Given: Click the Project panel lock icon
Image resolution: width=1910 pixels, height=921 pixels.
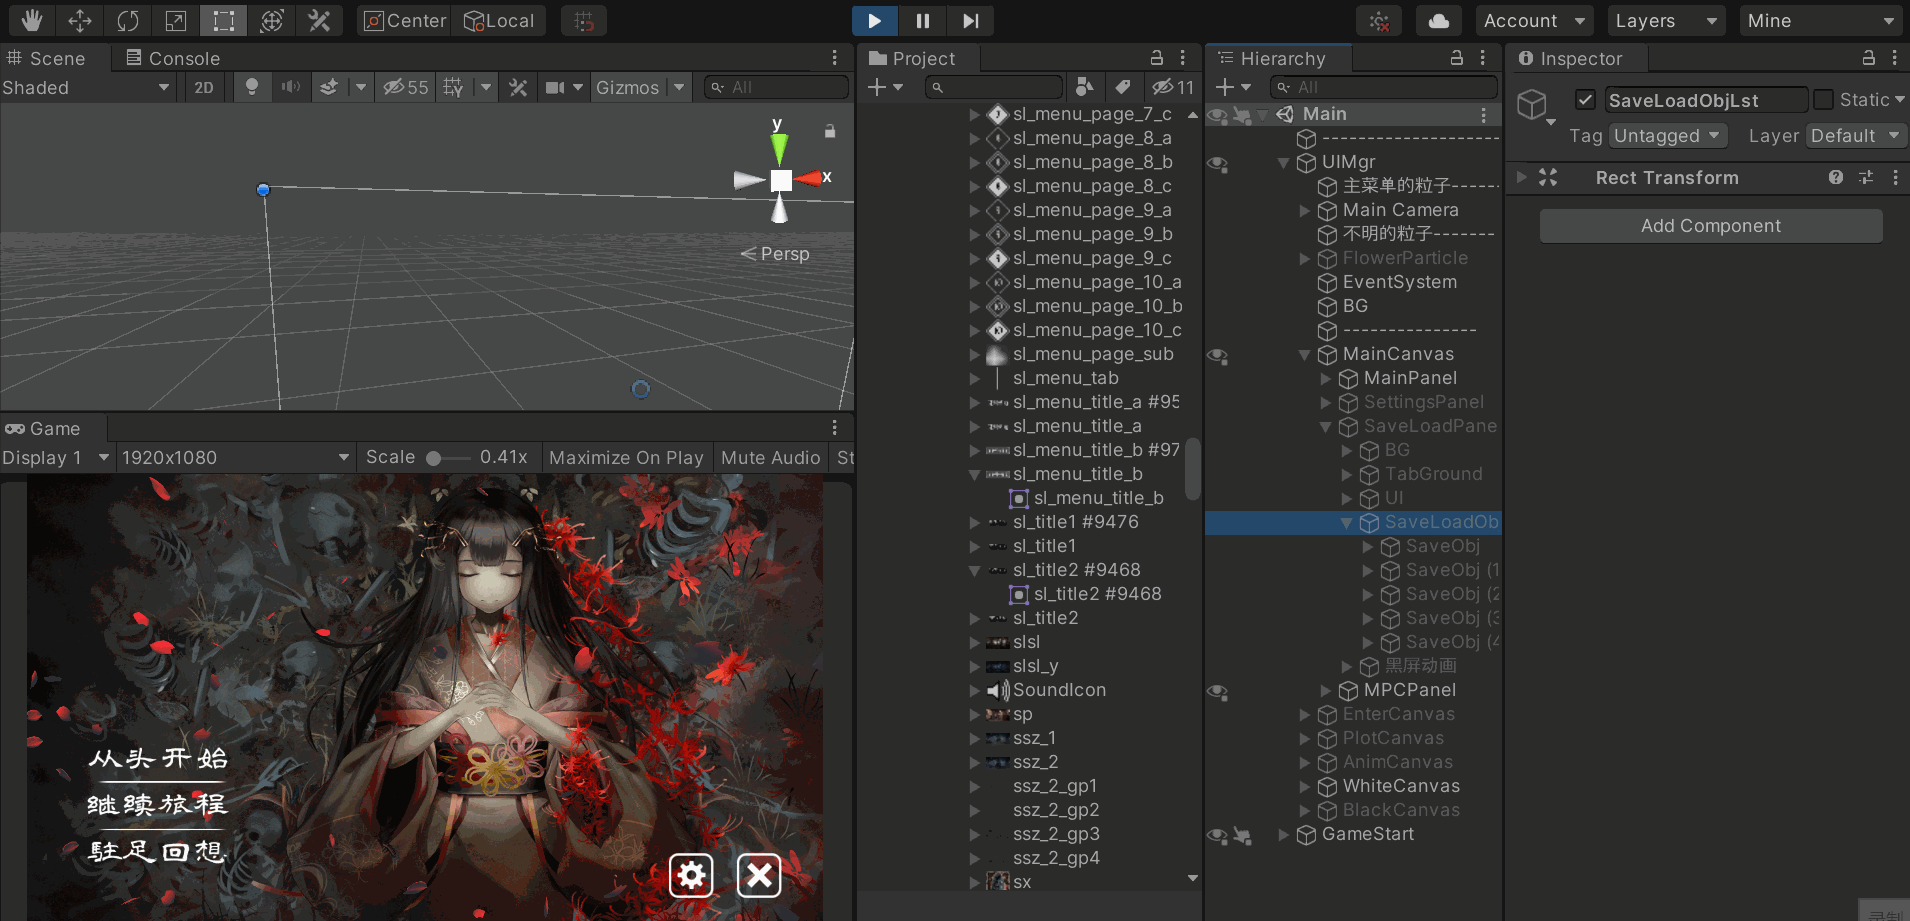Looking at the screenshot, I should 1156,58.
